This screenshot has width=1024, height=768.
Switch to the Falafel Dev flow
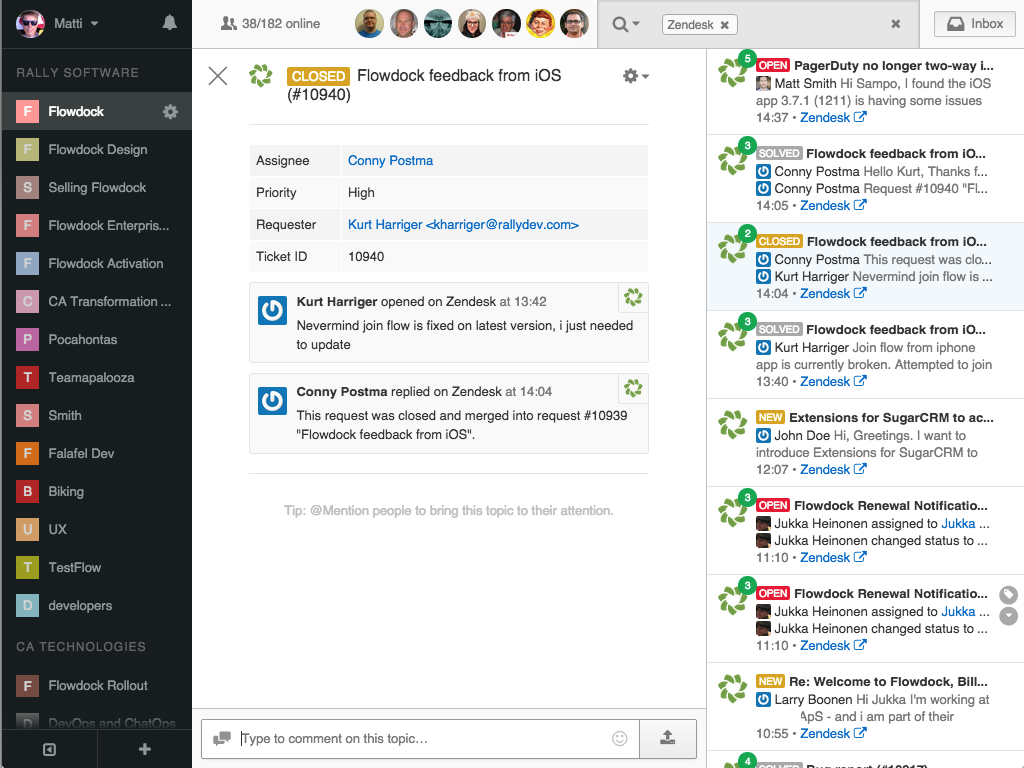[81, 454]
